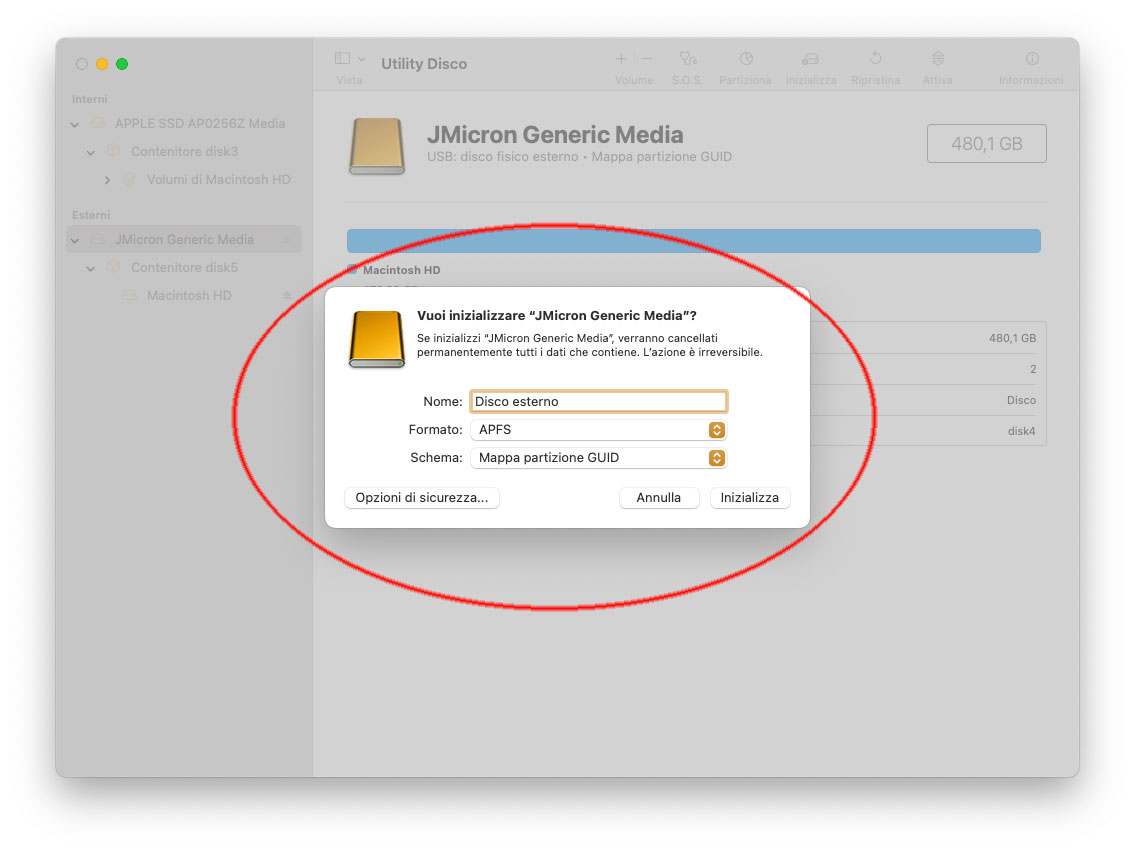The width and height of the screenshot is (1135, 851).
Task: Select JMicron Generic Media in sidebar
Action: 184,240
